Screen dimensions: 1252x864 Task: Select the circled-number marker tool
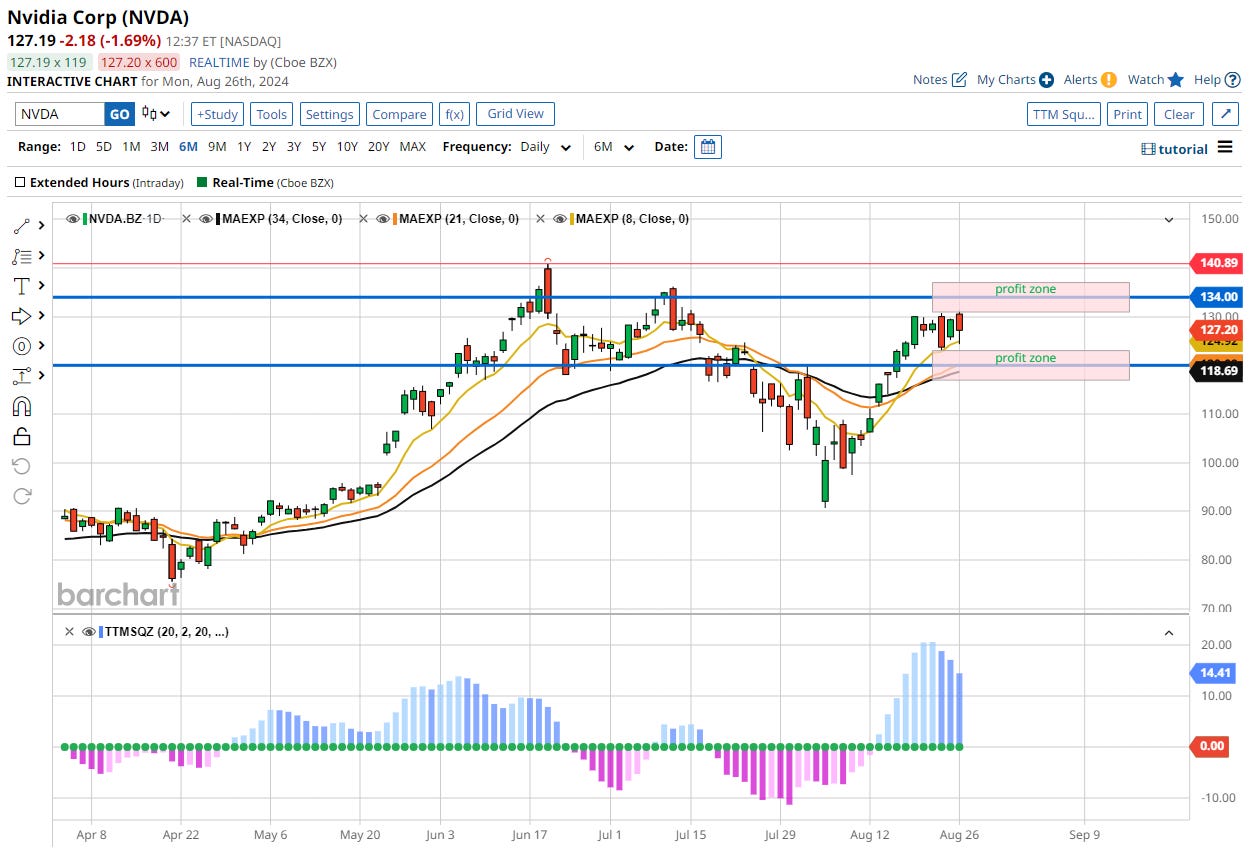(22, 346)
